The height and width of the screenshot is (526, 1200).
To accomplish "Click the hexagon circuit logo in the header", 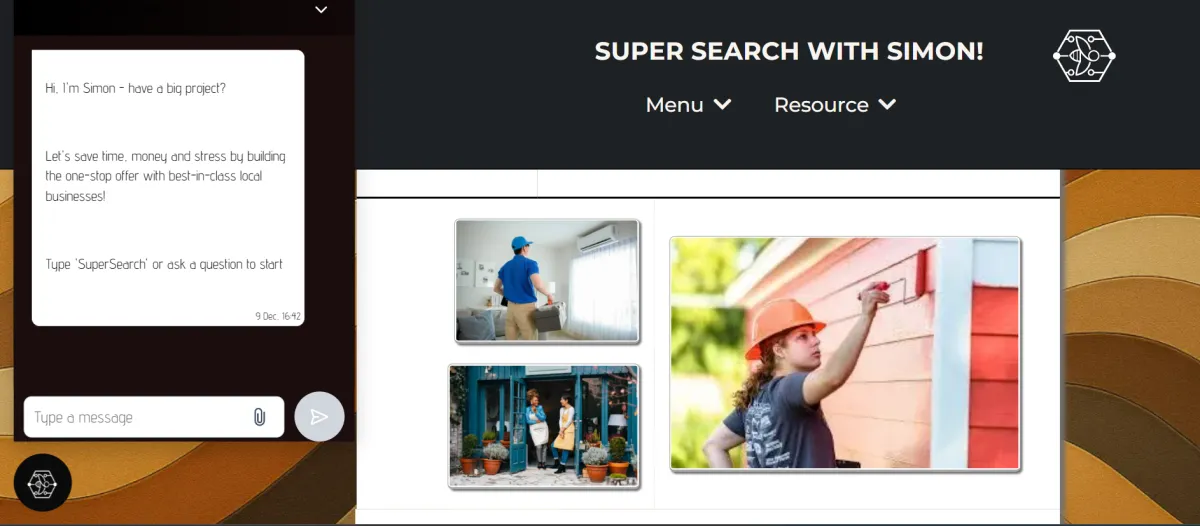I will 1085,55.
